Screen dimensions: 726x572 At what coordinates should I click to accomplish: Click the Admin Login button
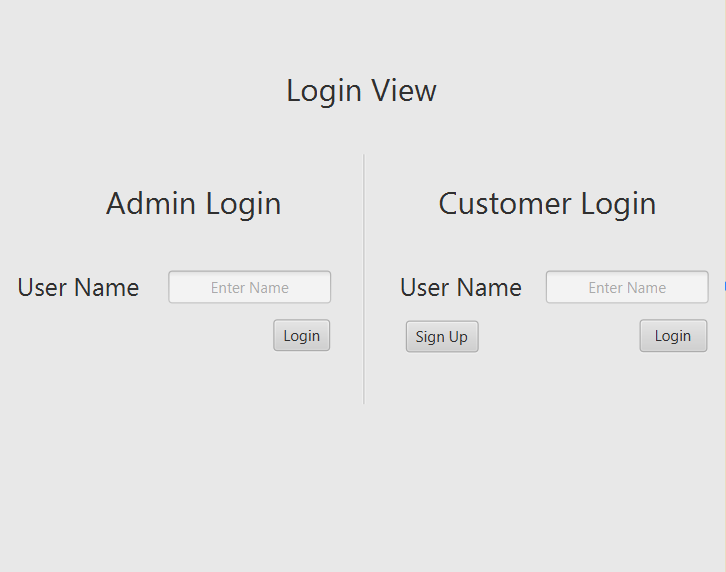tap(301, 335)
